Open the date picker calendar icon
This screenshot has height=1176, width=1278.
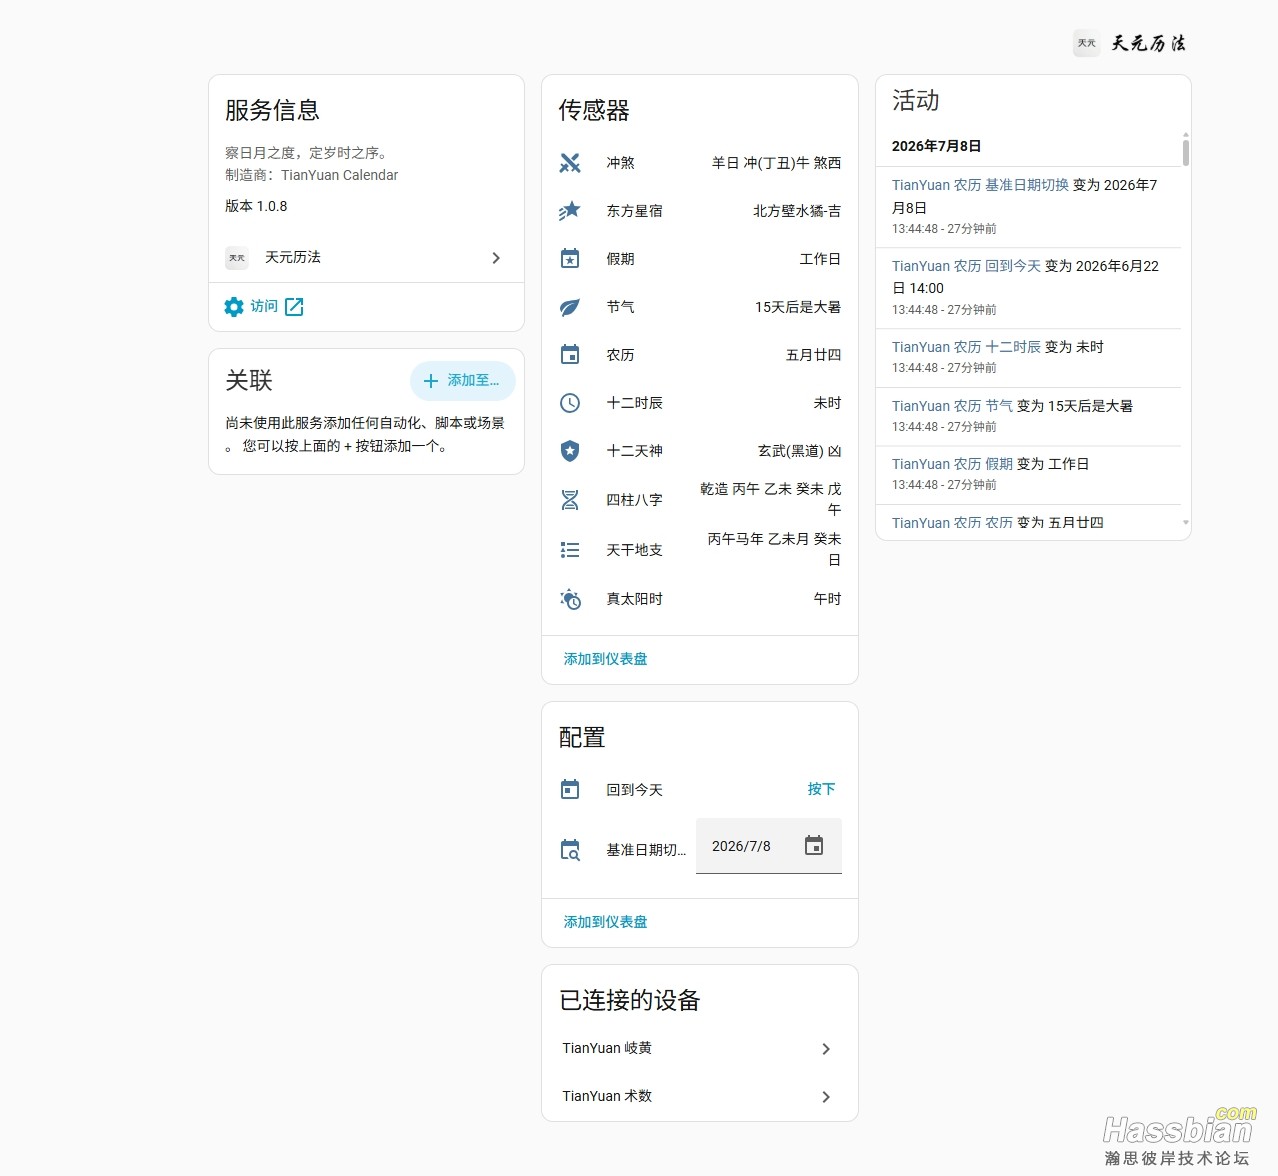[x=814, y=846]
